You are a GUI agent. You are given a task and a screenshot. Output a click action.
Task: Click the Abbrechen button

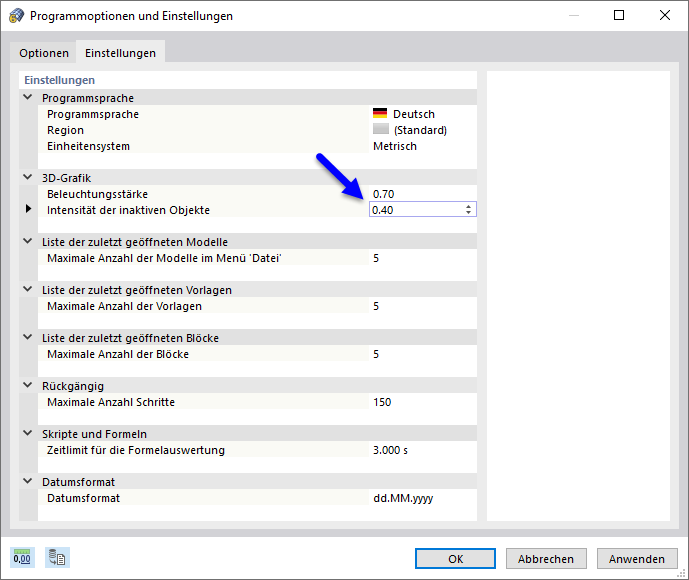[546, 559]
